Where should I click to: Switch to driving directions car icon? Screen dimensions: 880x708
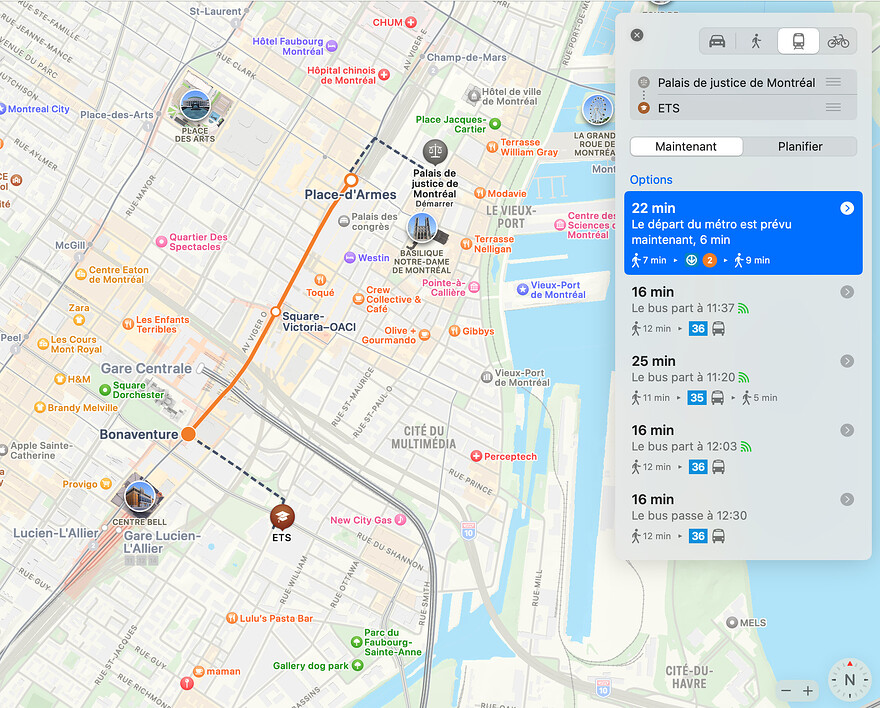point(717,41)
